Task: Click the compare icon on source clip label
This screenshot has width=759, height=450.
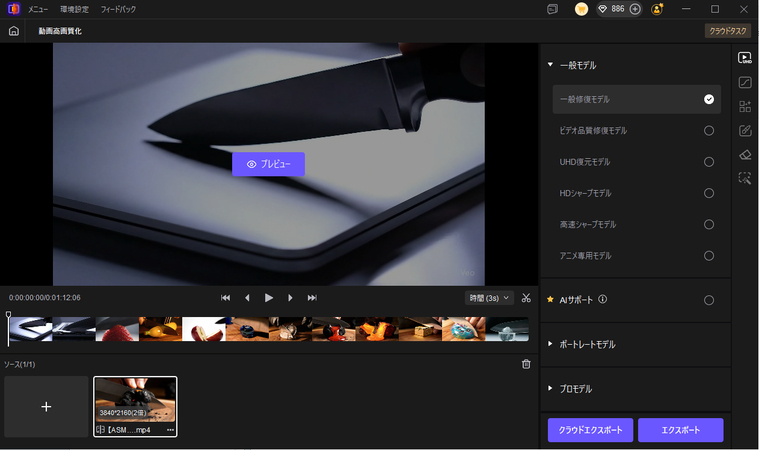Action: pyautogui.click(x=101, y=430)
